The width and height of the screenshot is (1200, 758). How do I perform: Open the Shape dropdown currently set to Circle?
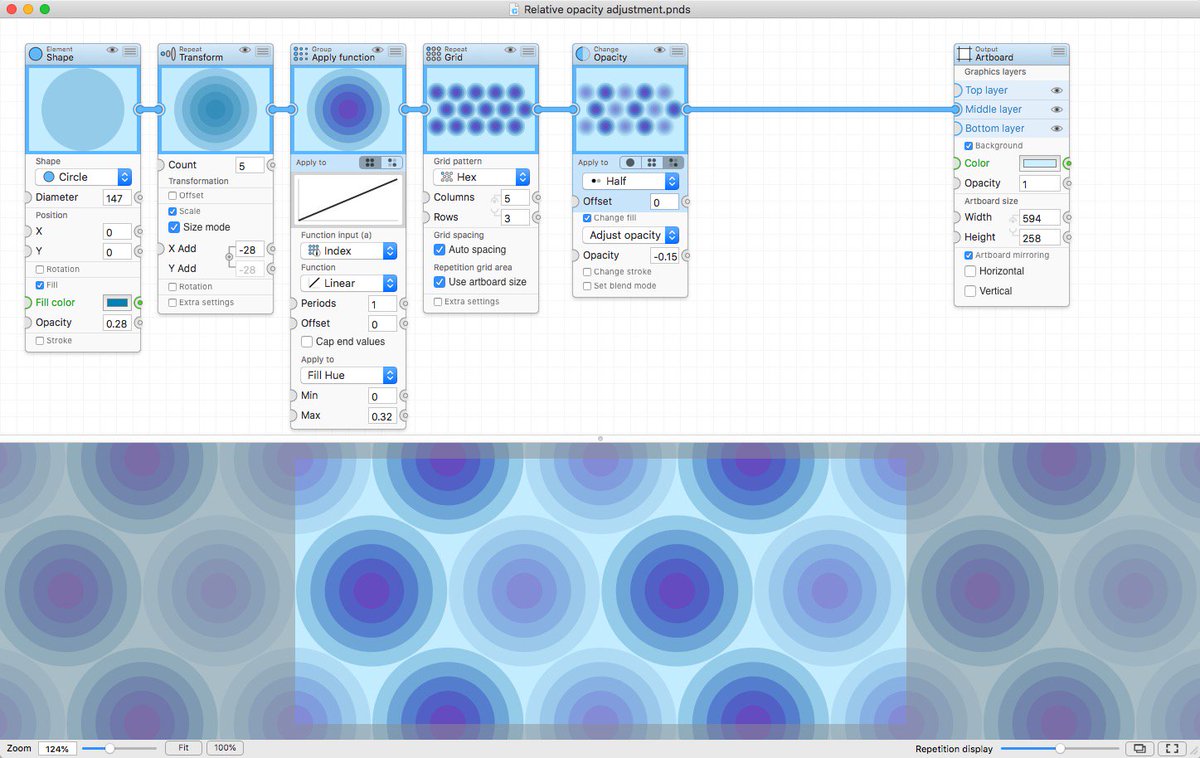tap(83, 176)
